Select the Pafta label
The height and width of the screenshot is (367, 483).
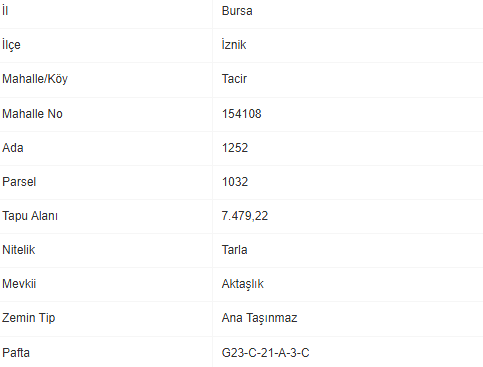coord(16,353)
